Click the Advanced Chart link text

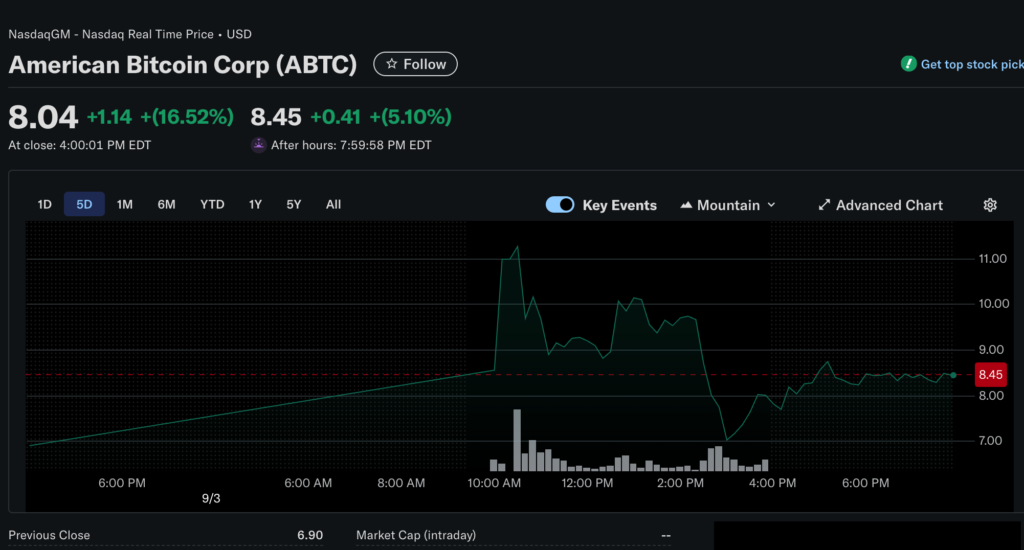[889, 205]
